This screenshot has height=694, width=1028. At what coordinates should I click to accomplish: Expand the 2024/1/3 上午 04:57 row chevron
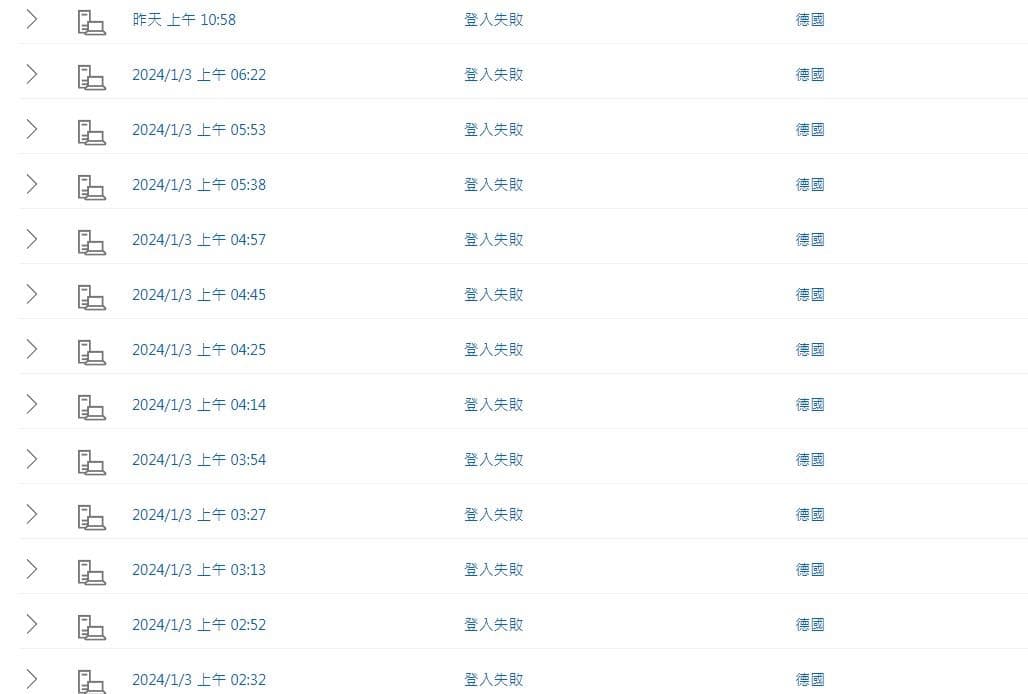coord(31,240)
